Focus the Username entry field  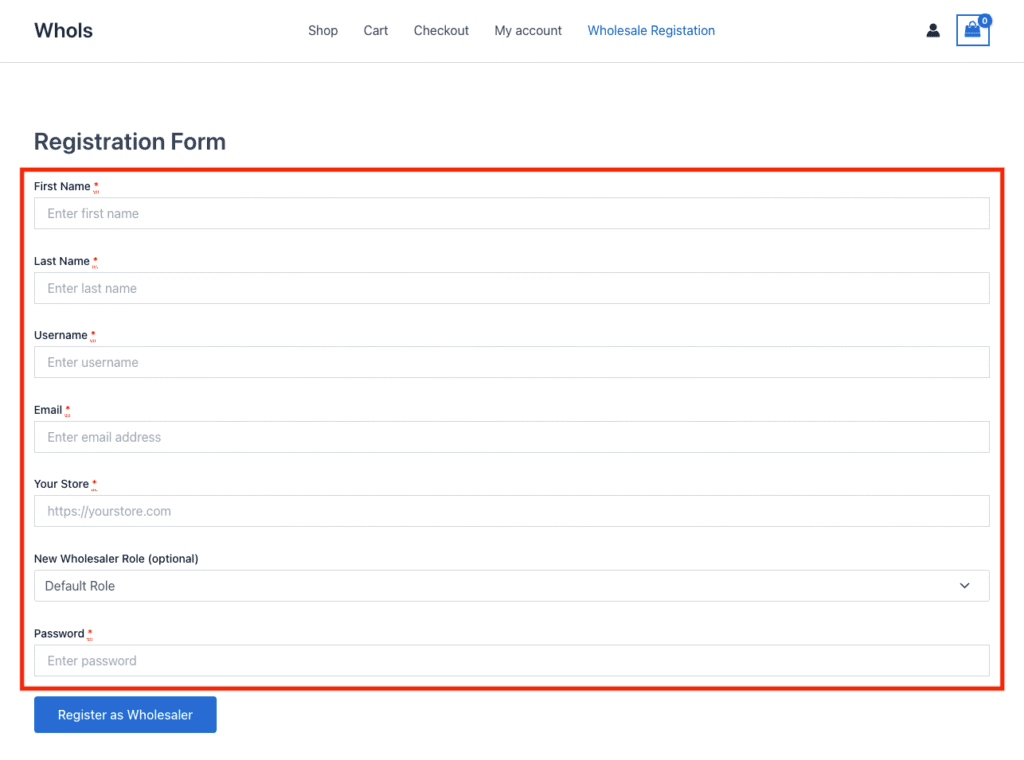pyautogui.click(x=512, y=362)
